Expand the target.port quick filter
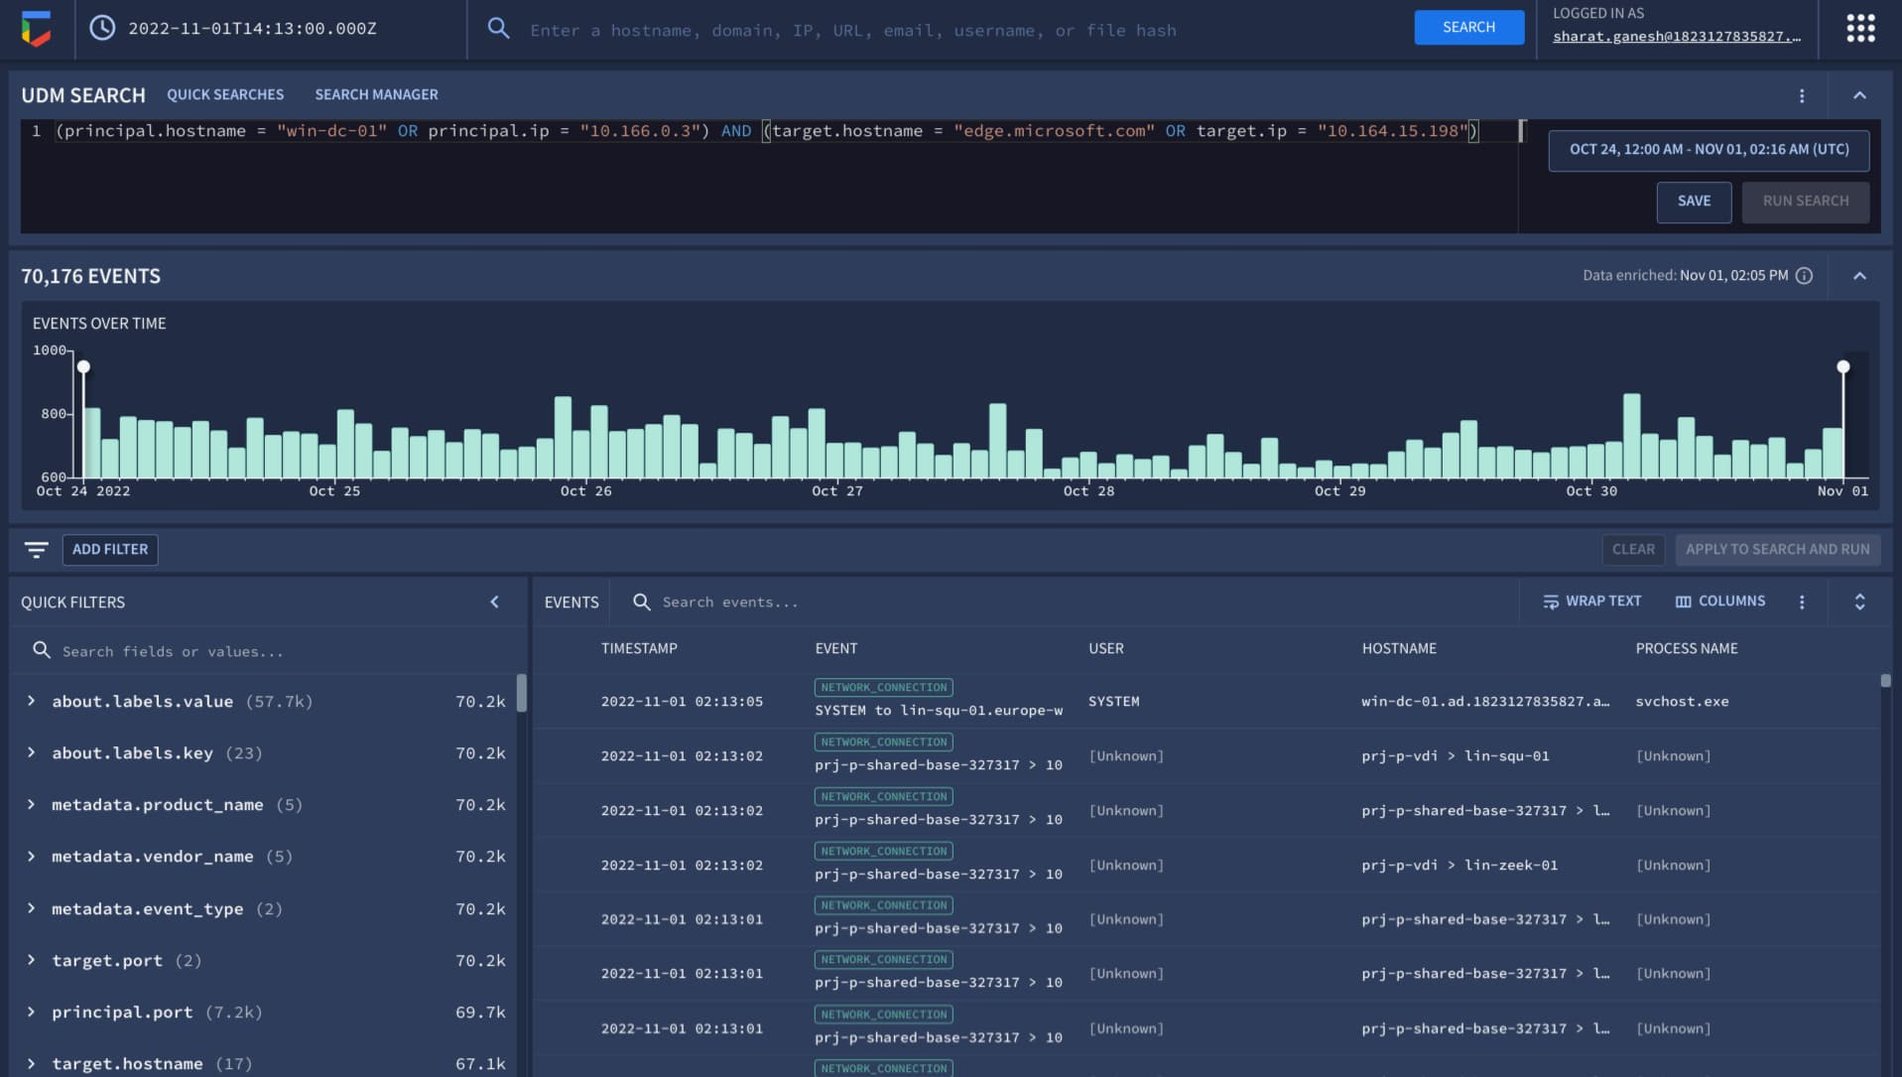The image size is (1902, 1077). [x=31, y=960]
